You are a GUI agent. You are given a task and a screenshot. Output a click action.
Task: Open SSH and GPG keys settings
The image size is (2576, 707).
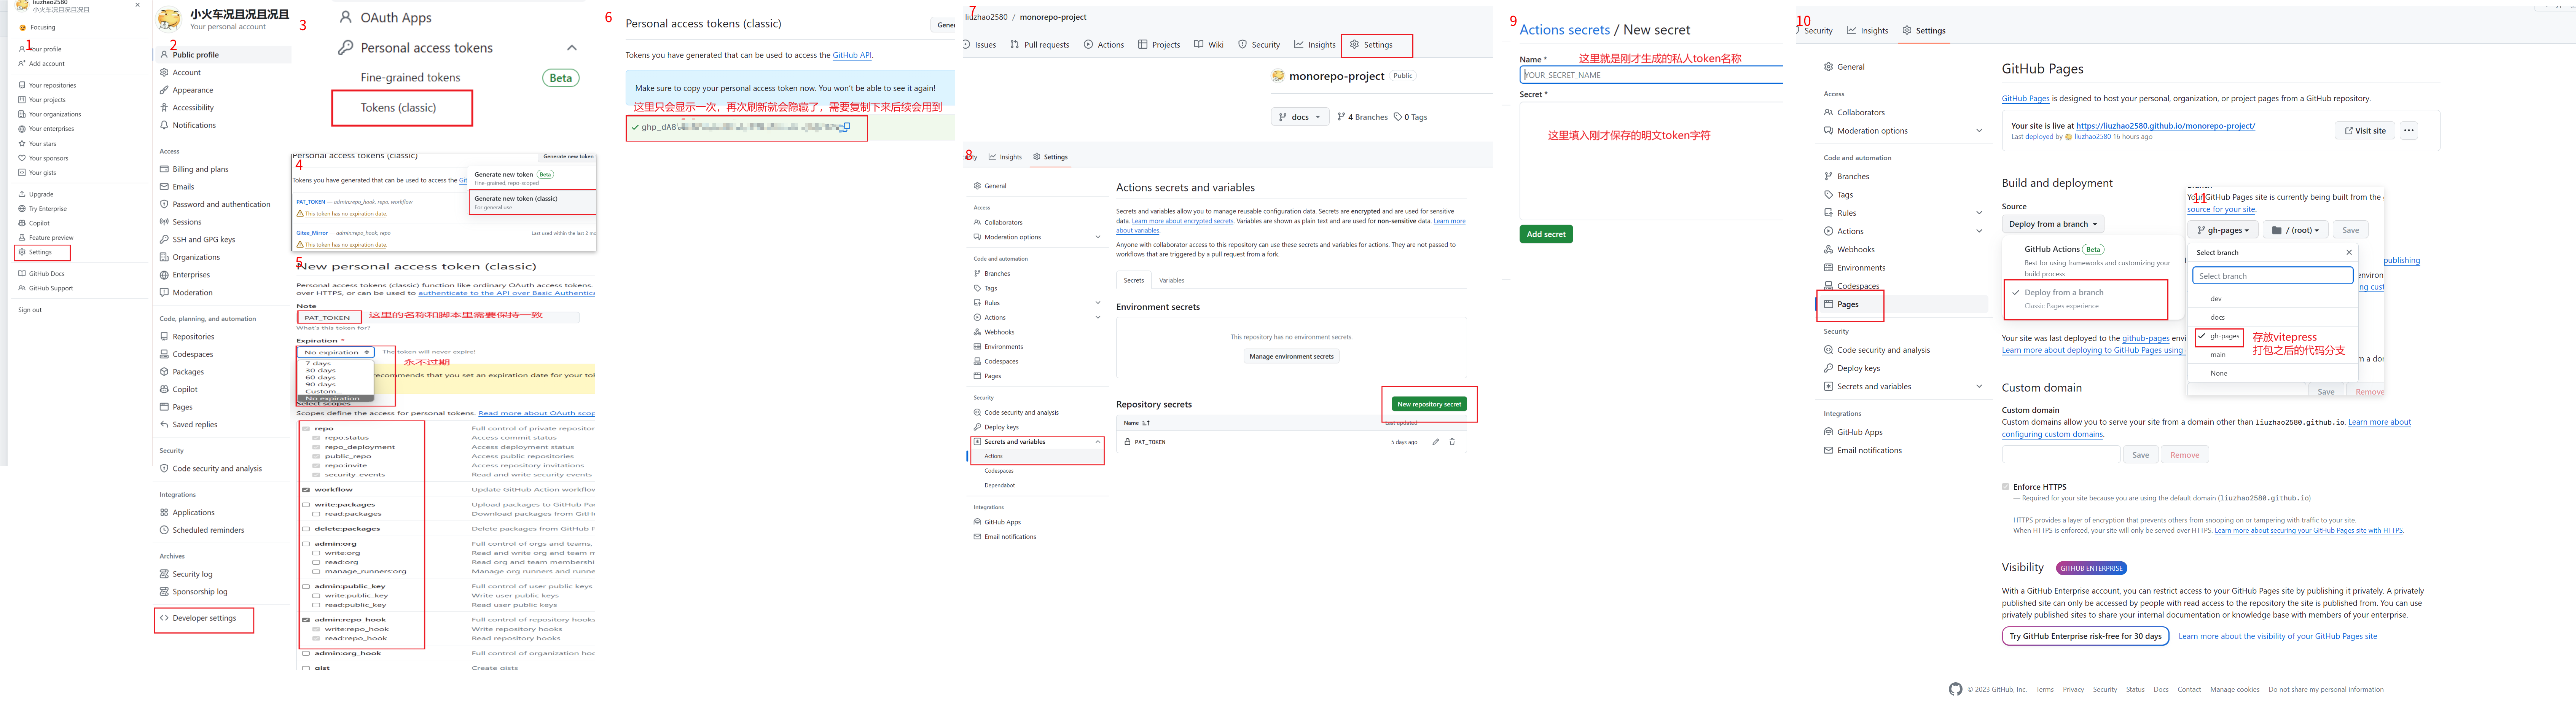198,240
